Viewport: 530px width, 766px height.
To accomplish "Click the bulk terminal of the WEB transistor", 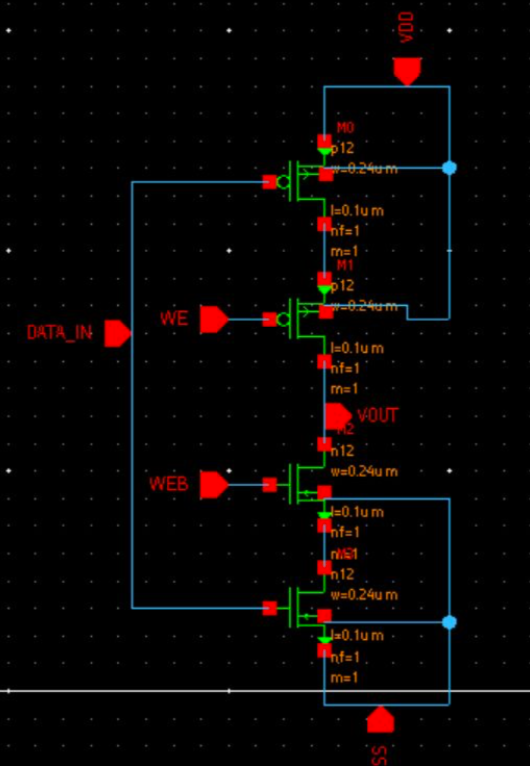I will (324, 492).
